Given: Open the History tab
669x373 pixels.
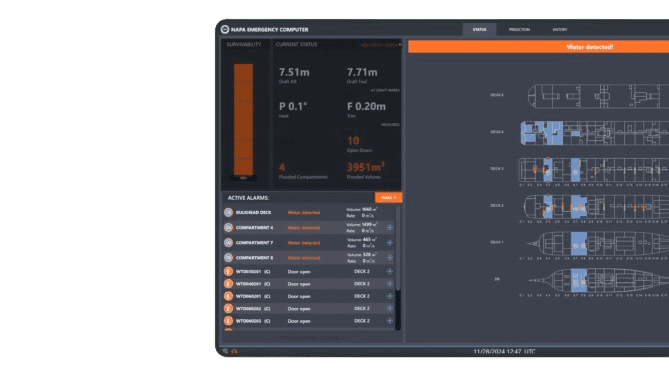Looking at the screenshot, I should pos(560,29).
